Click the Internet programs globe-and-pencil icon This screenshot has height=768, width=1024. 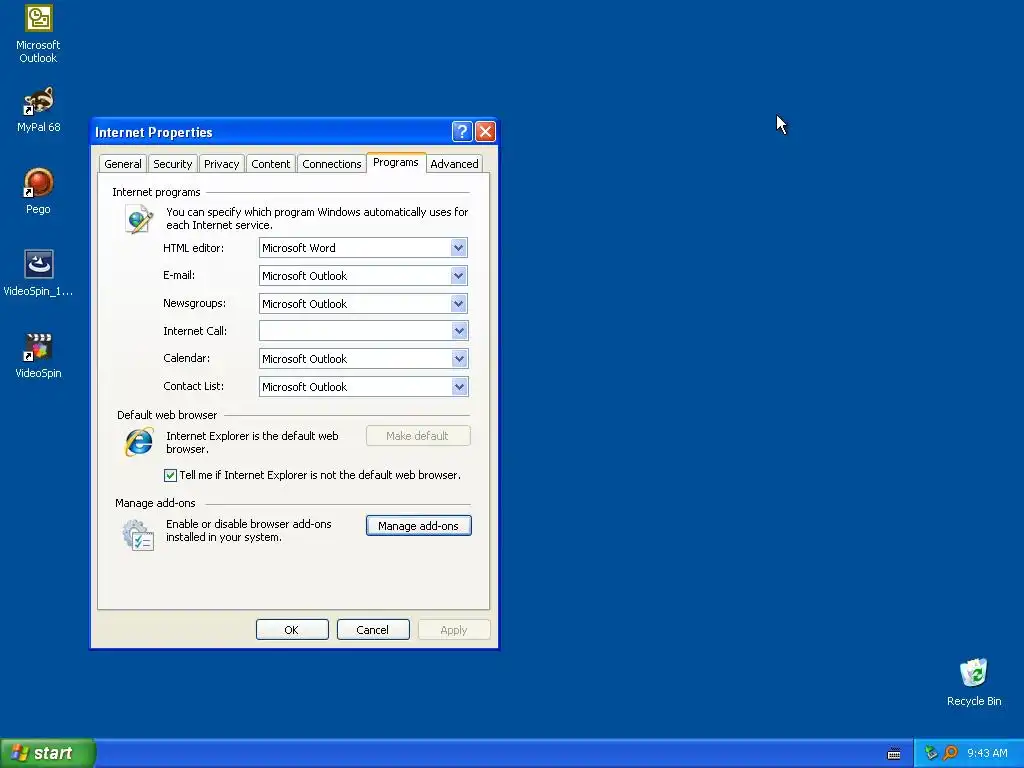(x=139, y=219)
